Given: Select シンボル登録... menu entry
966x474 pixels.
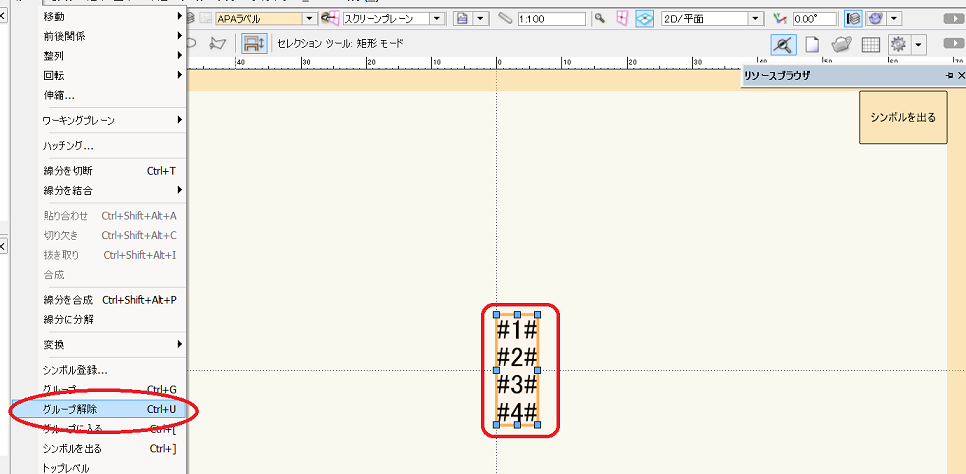Looking at the screenshot, I should [75, 369].
